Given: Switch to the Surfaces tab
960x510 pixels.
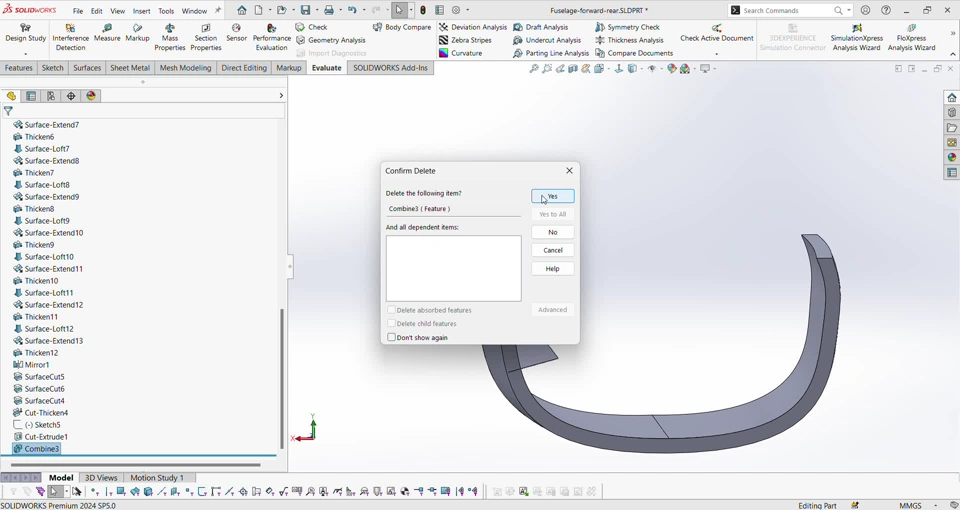Looking at the screenshot, I should pyautogui.click(x=87, y=68).
